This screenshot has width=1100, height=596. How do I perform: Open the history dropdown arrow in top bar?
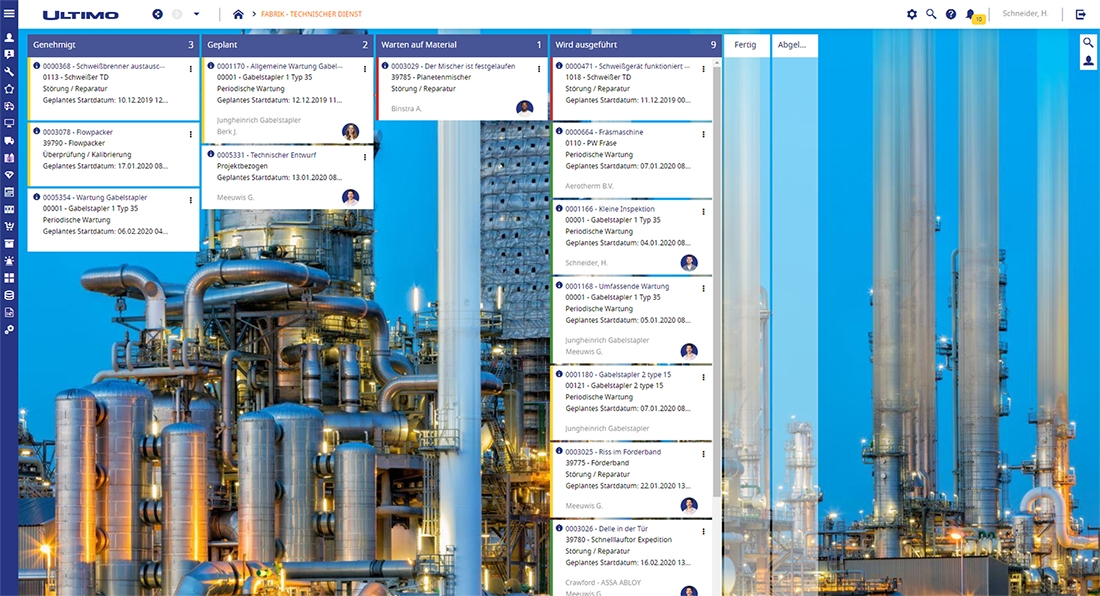pos(196,14)
